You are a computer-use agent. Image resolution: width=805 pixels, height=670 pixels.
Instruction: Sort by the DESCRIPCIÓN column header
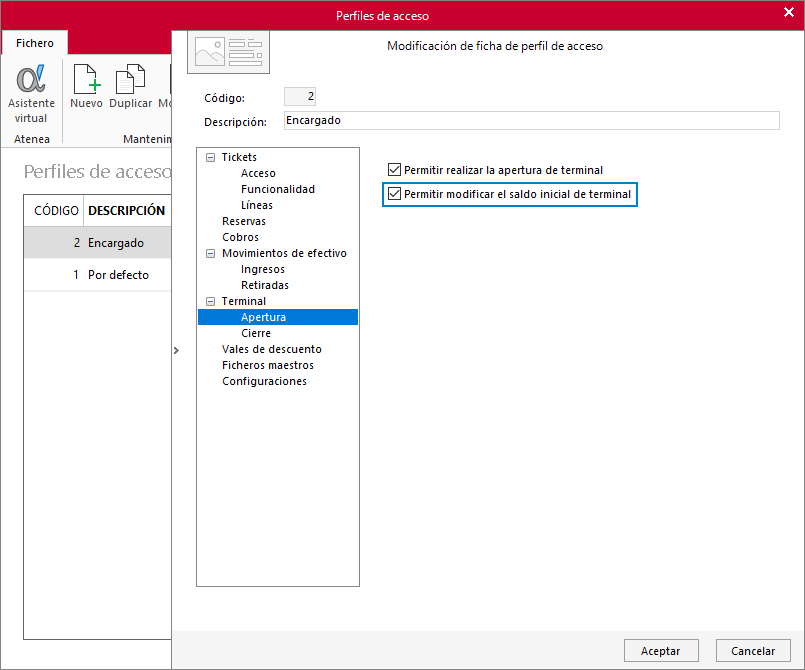tap(127, 210)
